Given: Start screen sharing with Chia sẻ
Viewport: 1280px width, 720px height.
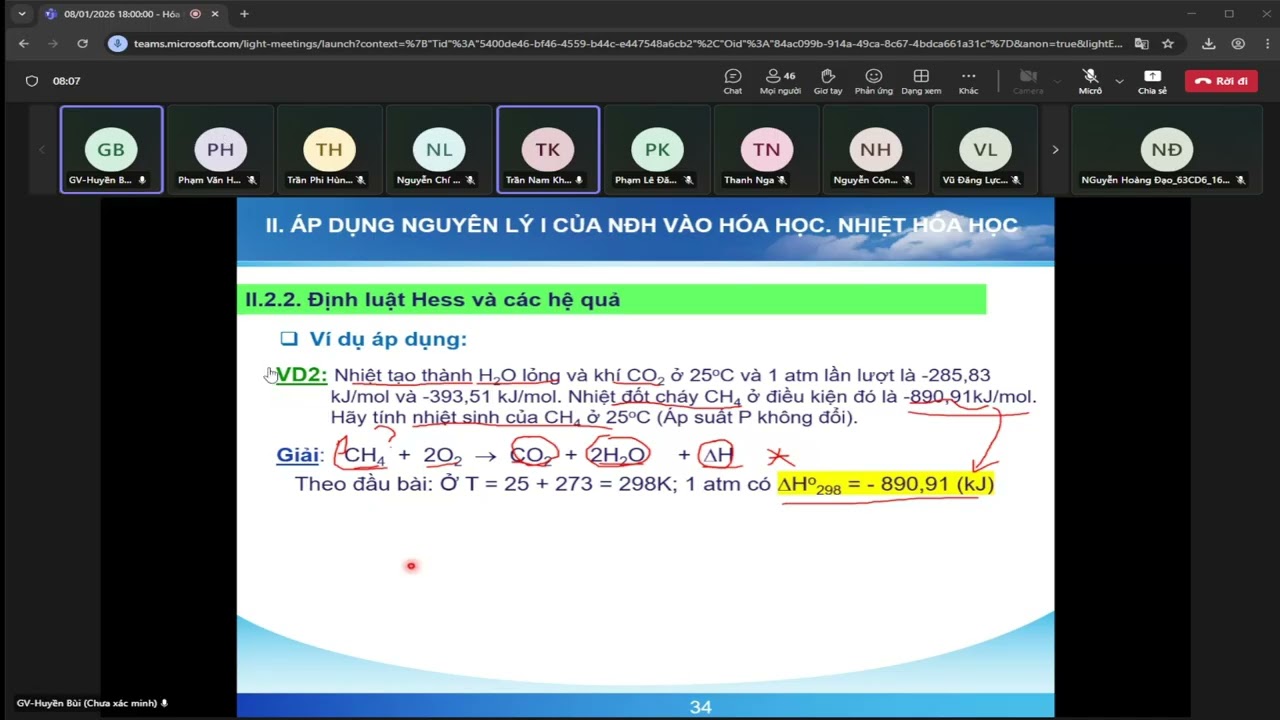Looking at the screenshot, I should [x=1152, y=81].
